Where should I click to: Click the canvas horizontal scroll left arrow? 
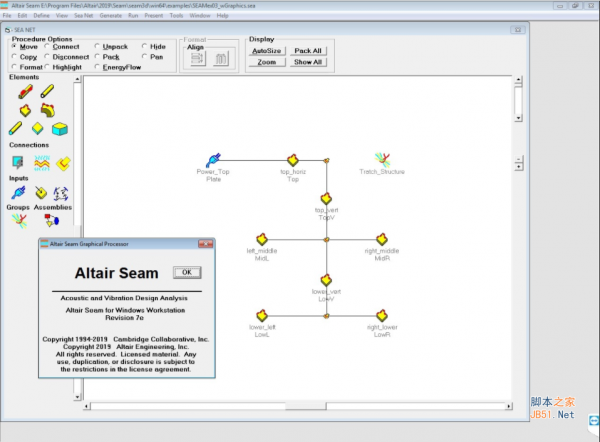point(87,406)
